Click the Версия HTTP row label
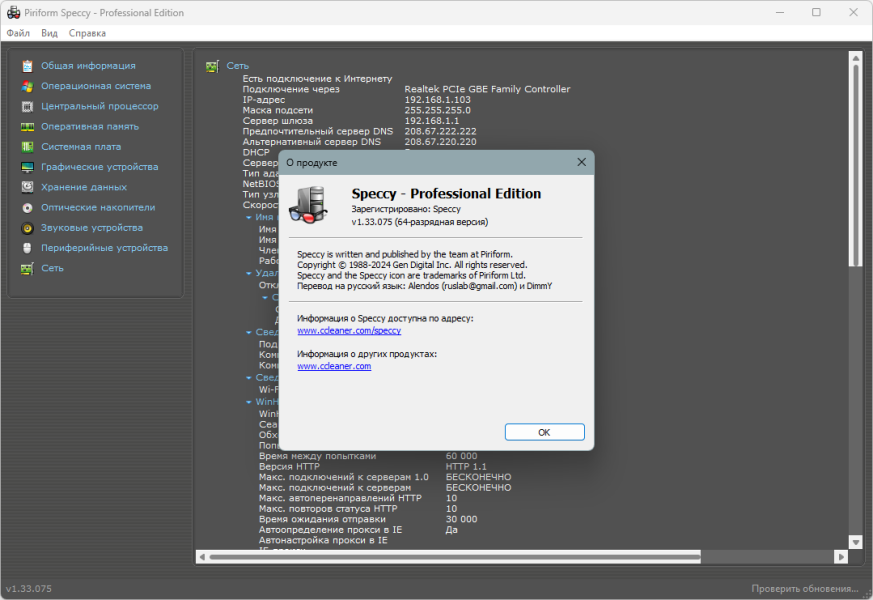 pos(290,466)
